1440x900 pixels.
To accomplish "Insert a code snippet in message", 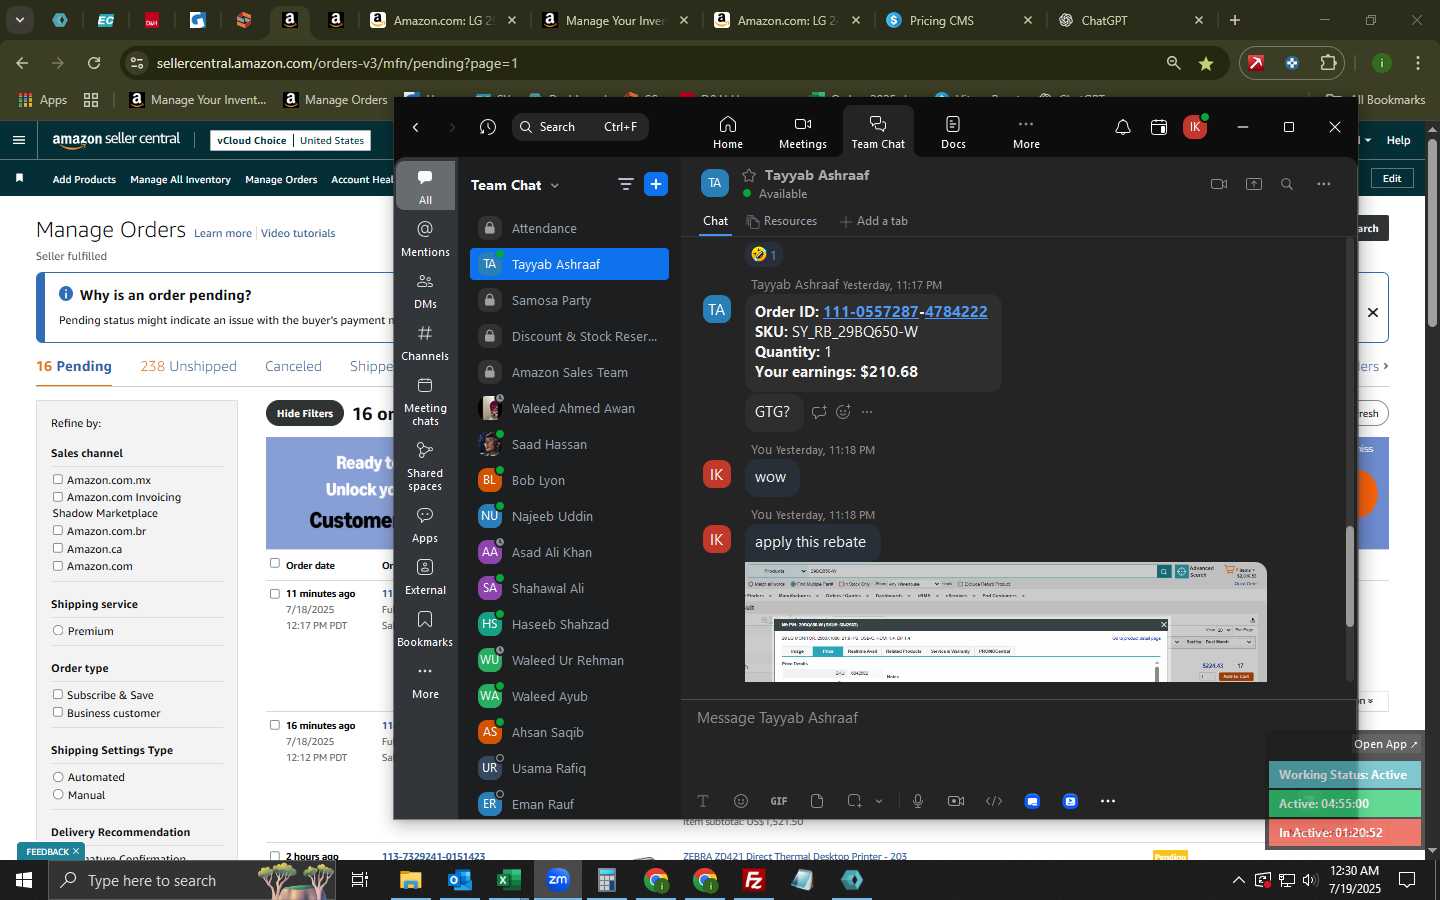I will [994, 801].
